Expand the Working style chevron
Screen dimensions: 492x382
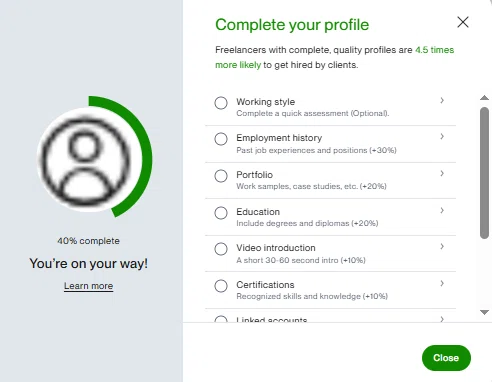click(442, 100)
